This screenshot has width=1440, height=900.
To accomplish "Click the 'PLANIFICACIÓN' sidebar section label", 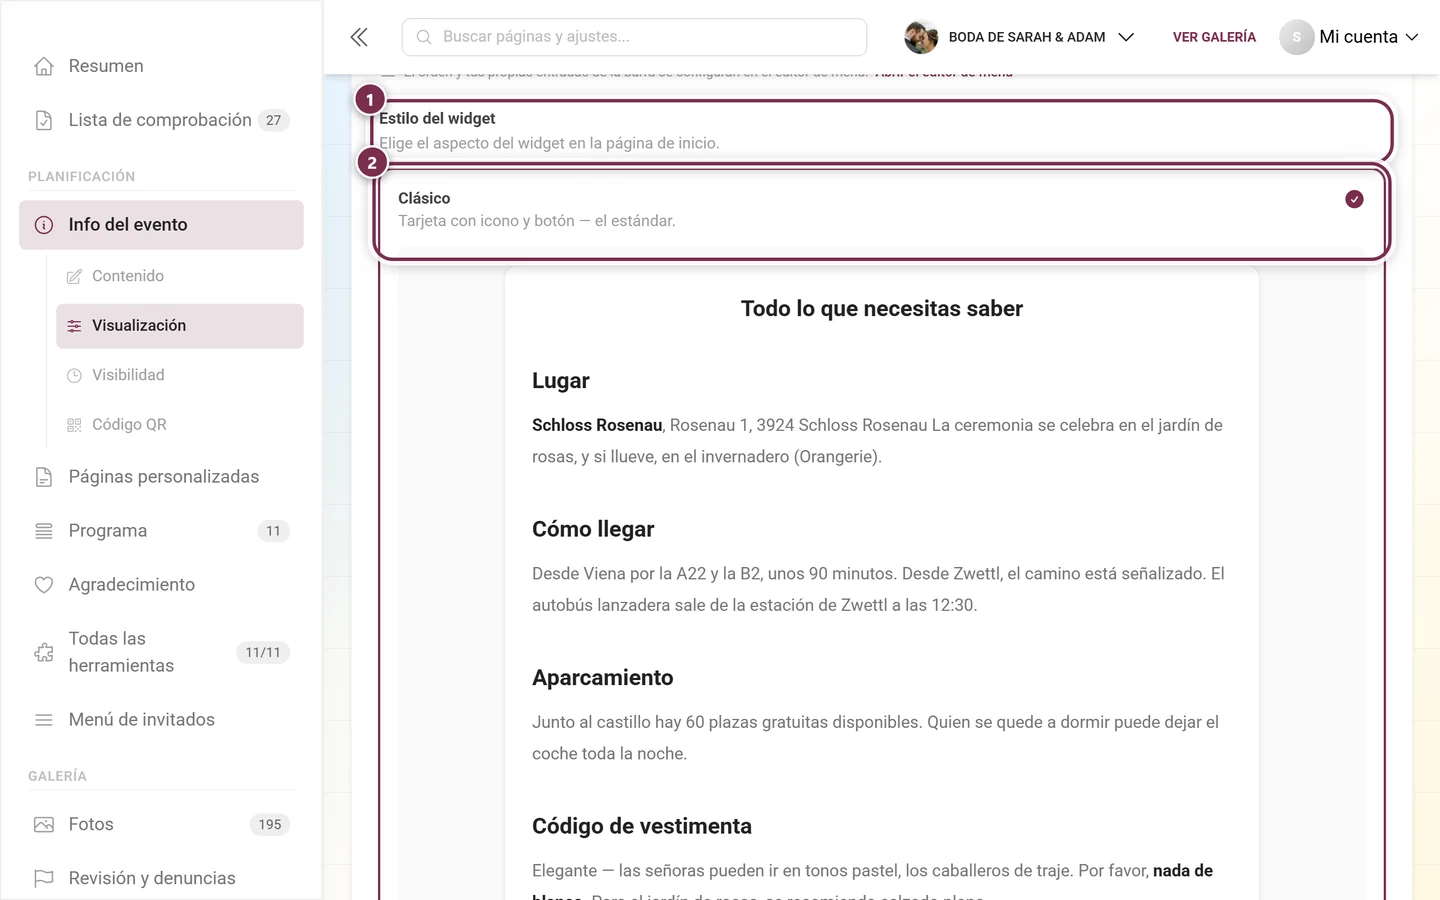I will pyautogui.click(x=82, y=177).
